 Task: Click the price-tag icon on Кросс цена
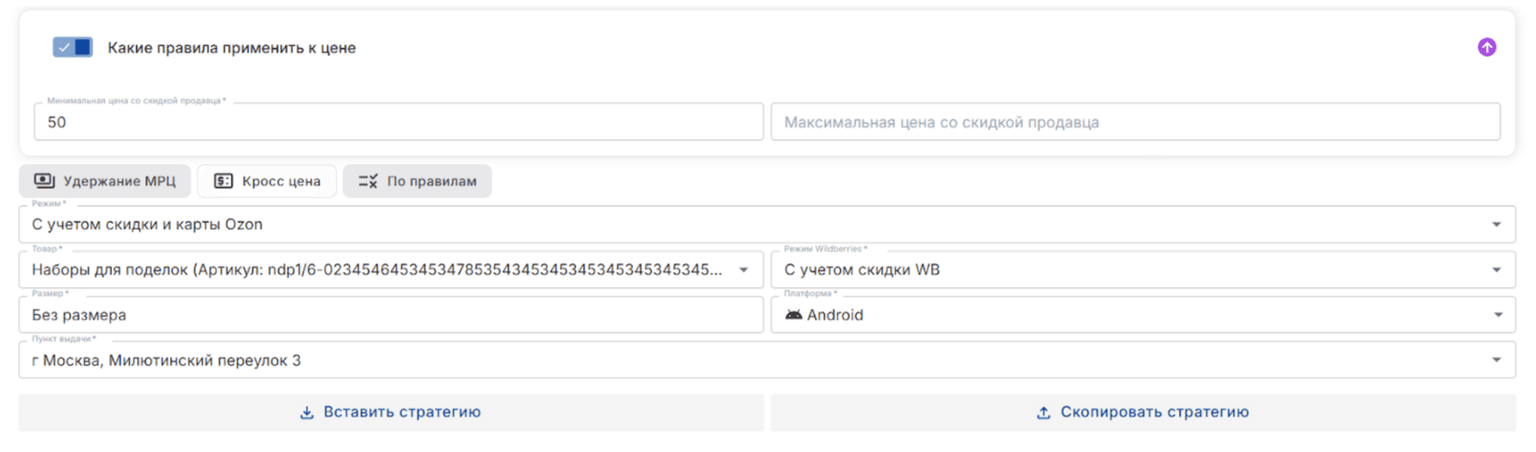223,181
